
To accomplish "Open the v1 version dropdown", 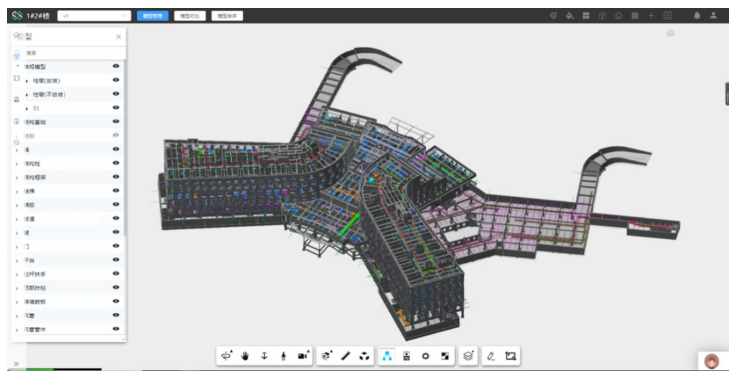I will [94, 16].
